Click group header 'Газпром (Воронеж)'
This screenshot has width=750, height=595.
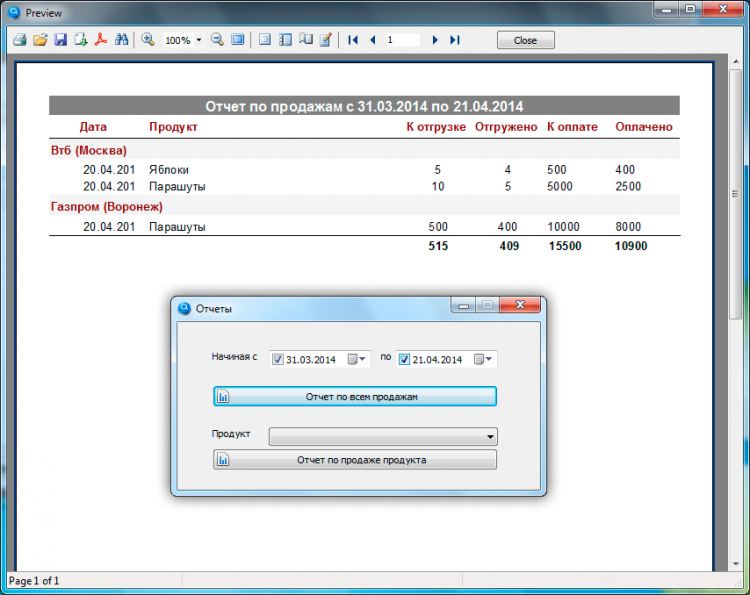[x=107, y=207]
